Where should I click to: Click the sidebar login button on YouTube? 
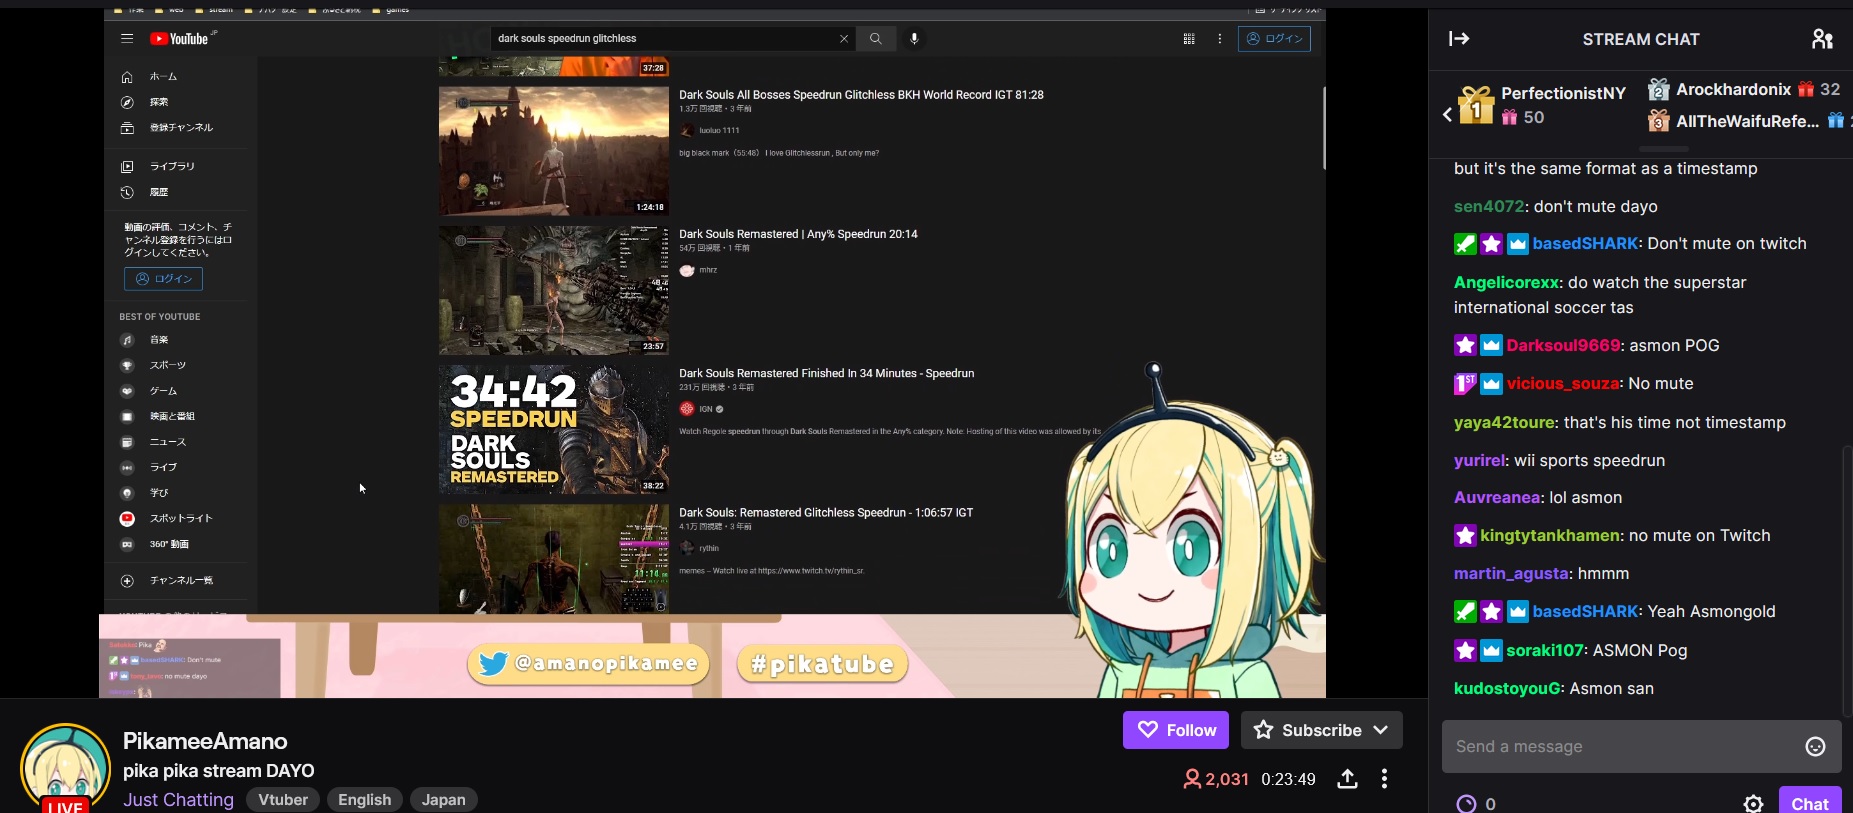163,279
